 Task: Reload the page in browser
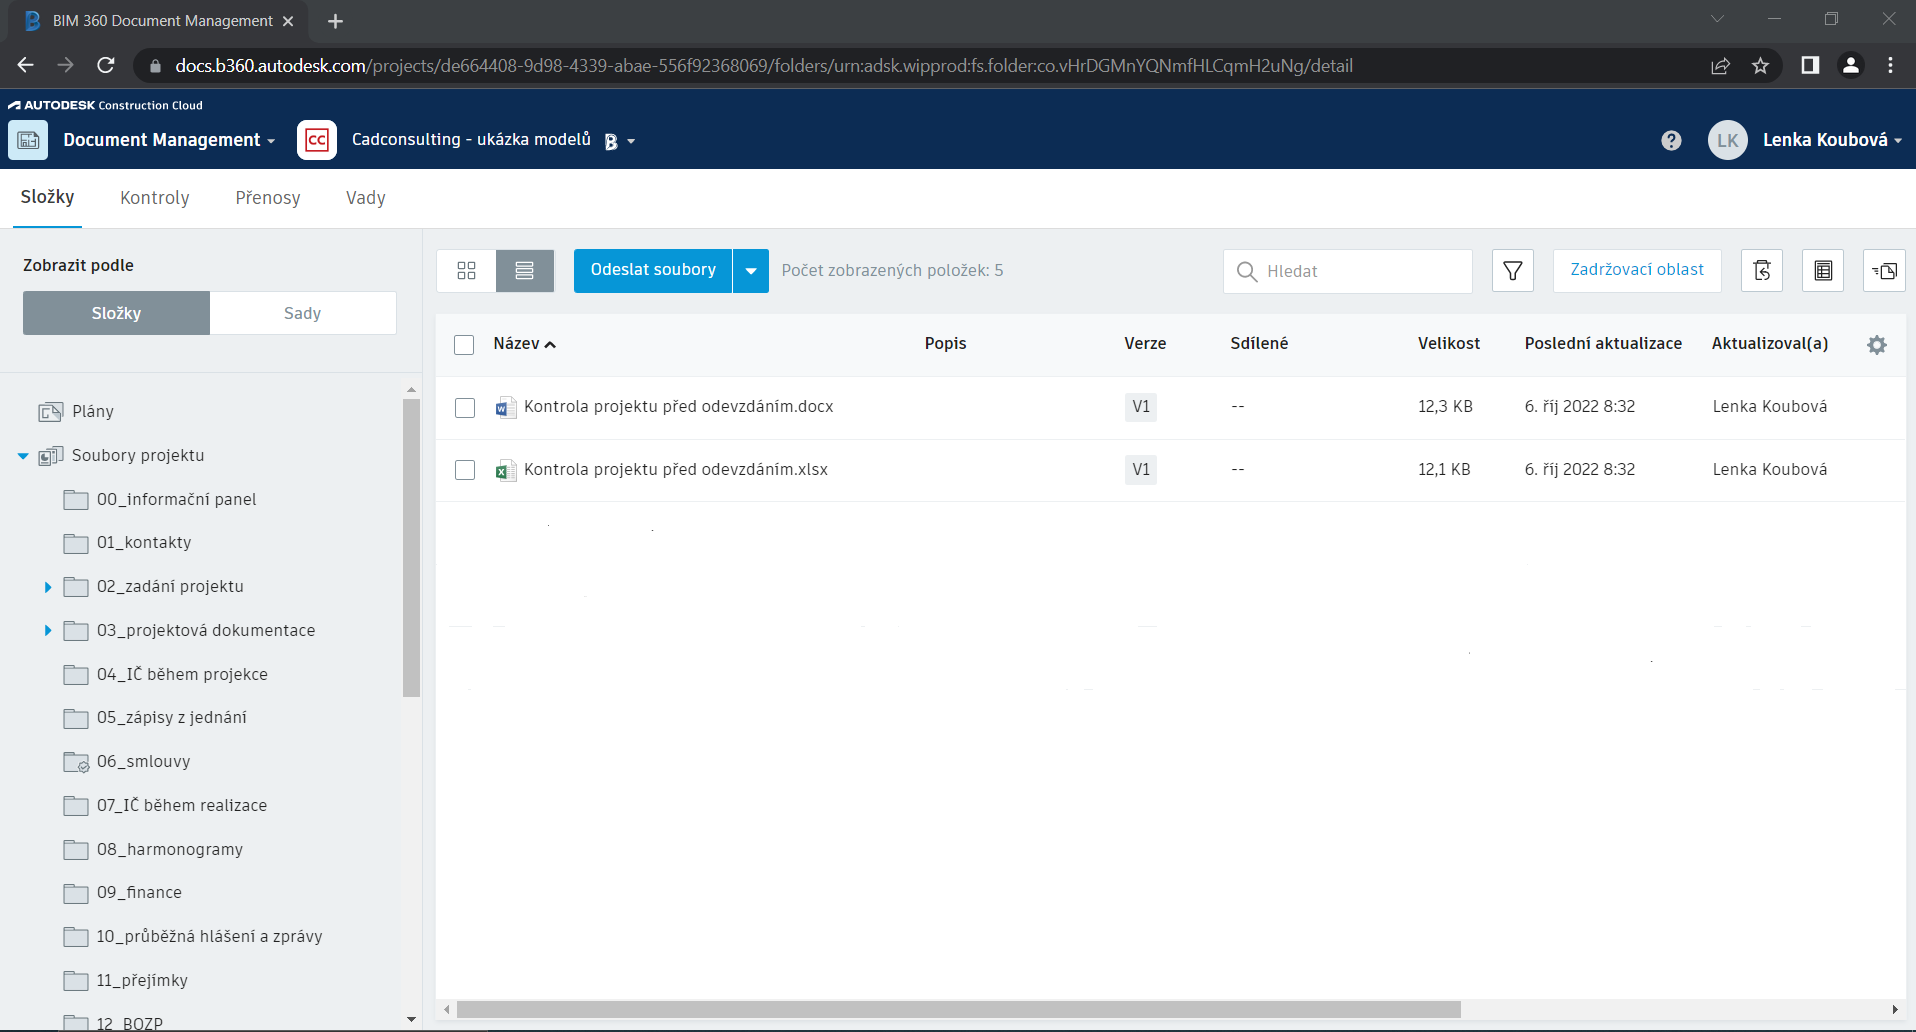106,66
